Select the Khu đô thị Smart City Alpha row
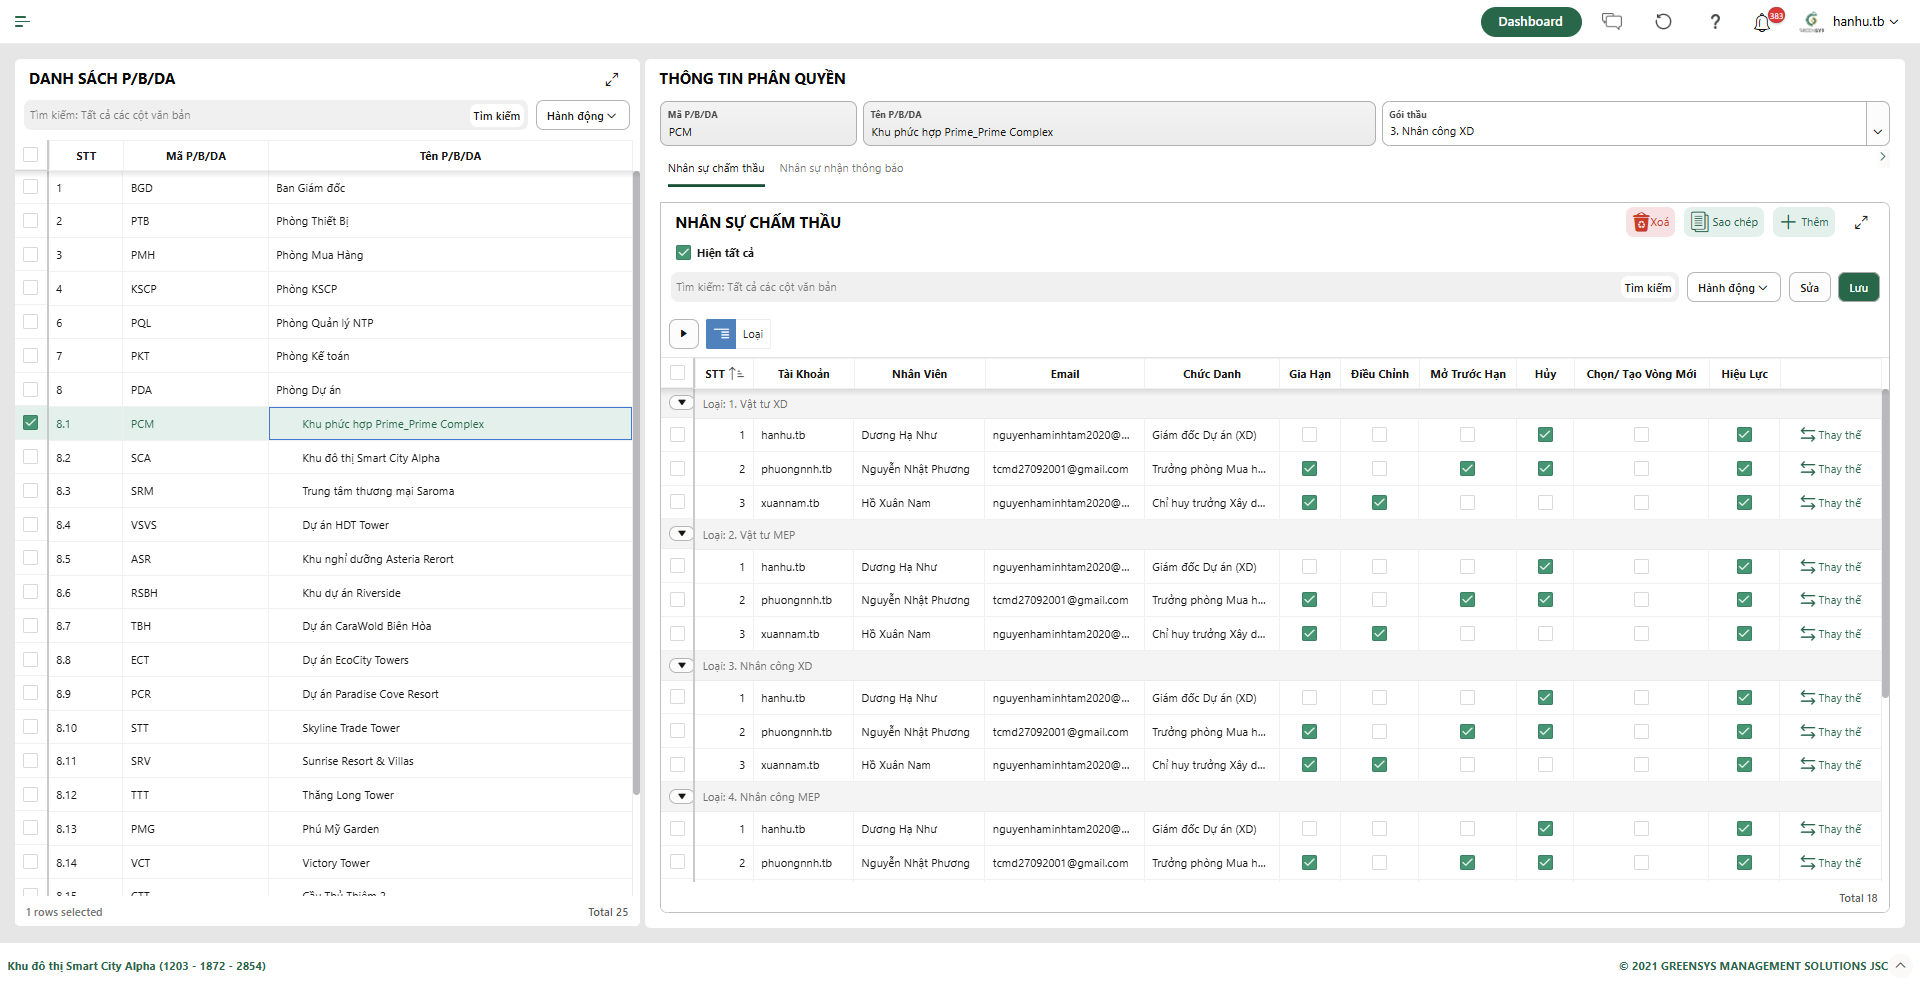 (324, 458)
